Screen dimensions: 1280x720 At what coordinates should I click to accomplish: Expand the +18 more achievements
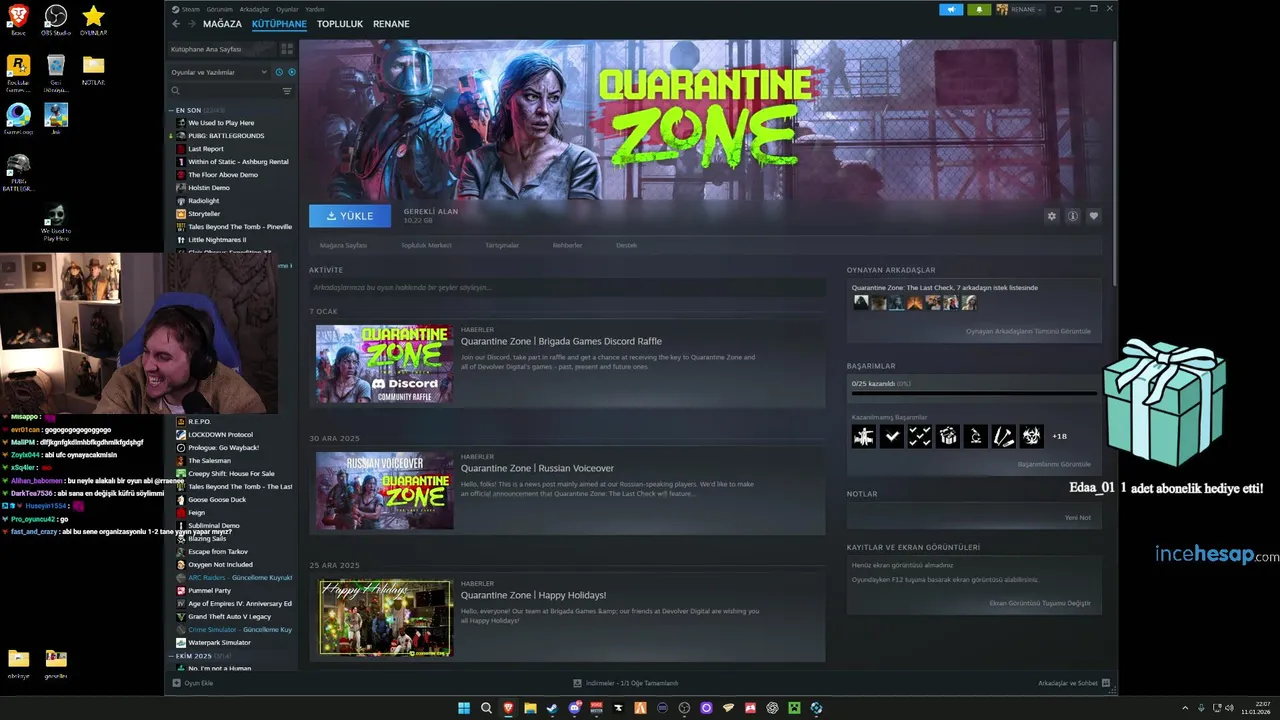[1059, 436]
